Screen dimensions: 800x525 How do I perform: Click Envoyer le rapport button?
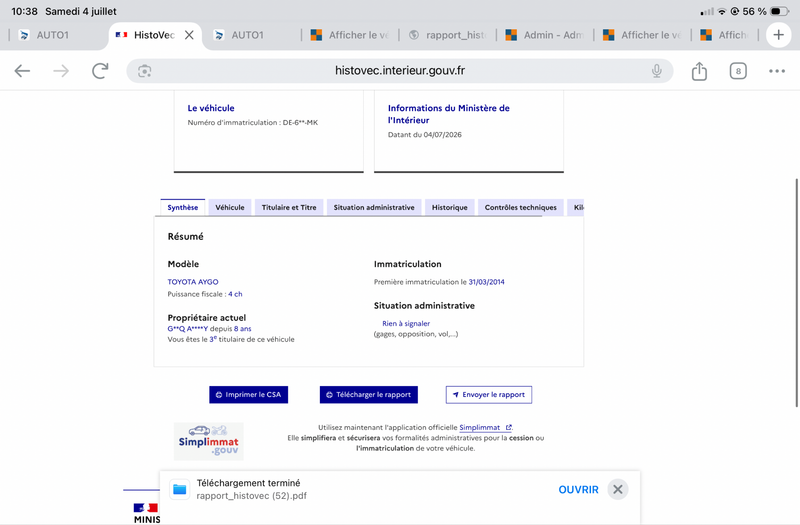tap(489, 394)
